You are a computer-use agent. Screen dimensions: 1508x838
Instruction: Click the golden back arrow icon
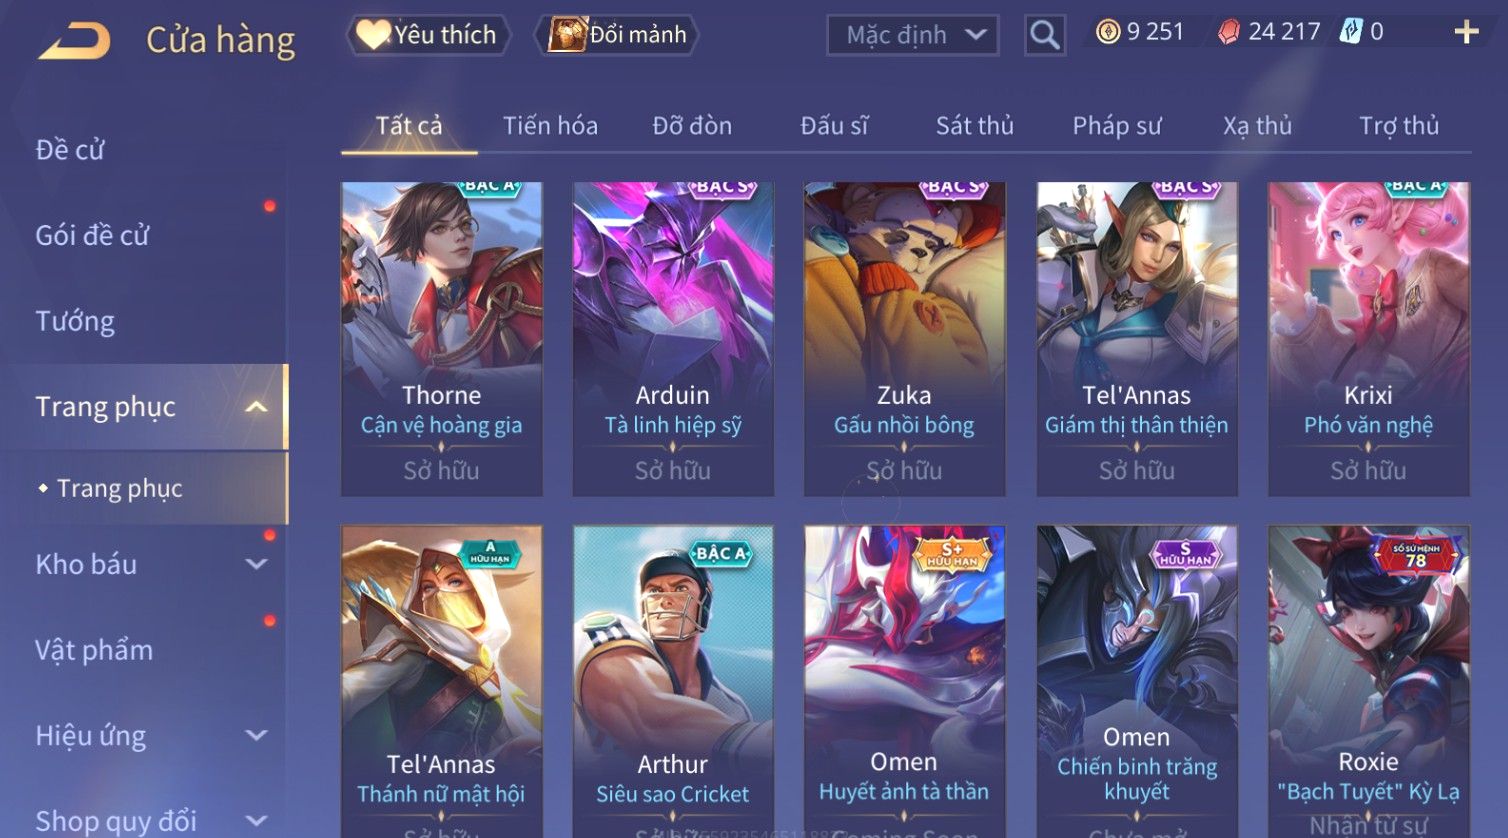click(73, 41)
